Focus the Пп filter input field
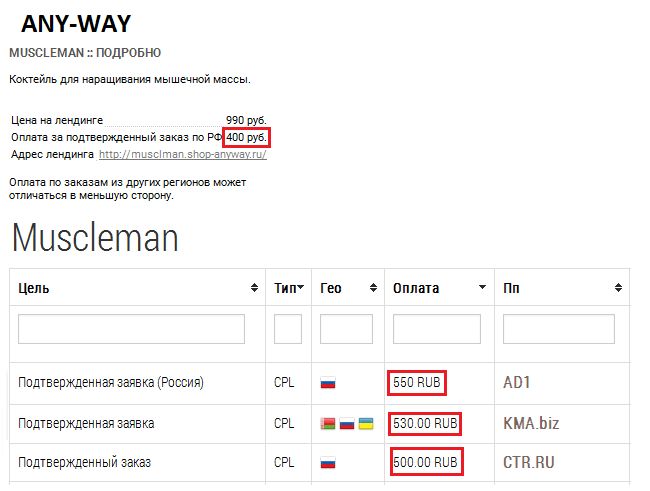Viewport: 650px width, 491px height. [x=559, y=329]
